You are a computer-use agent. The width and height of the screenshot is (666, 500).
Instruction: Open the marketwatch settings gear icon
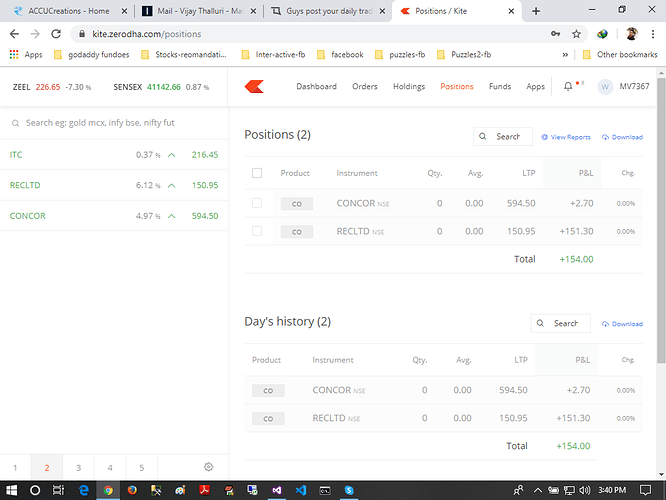[208, 467]
